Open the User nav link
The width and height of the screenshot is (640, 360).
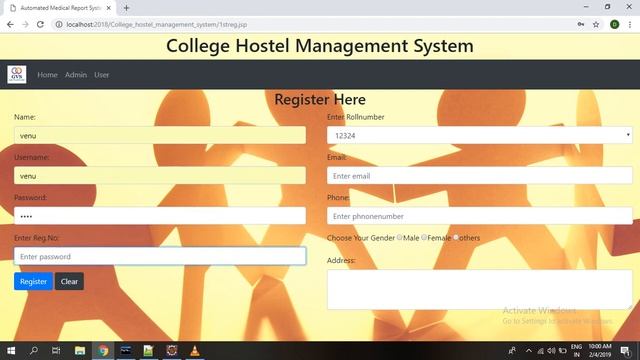tap(102, 75)
